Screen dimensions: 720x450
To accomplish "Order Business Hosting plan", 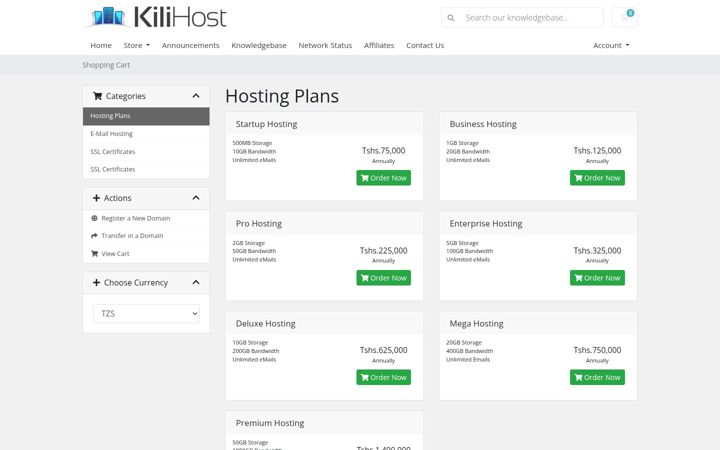I will [x=597, y=178].
